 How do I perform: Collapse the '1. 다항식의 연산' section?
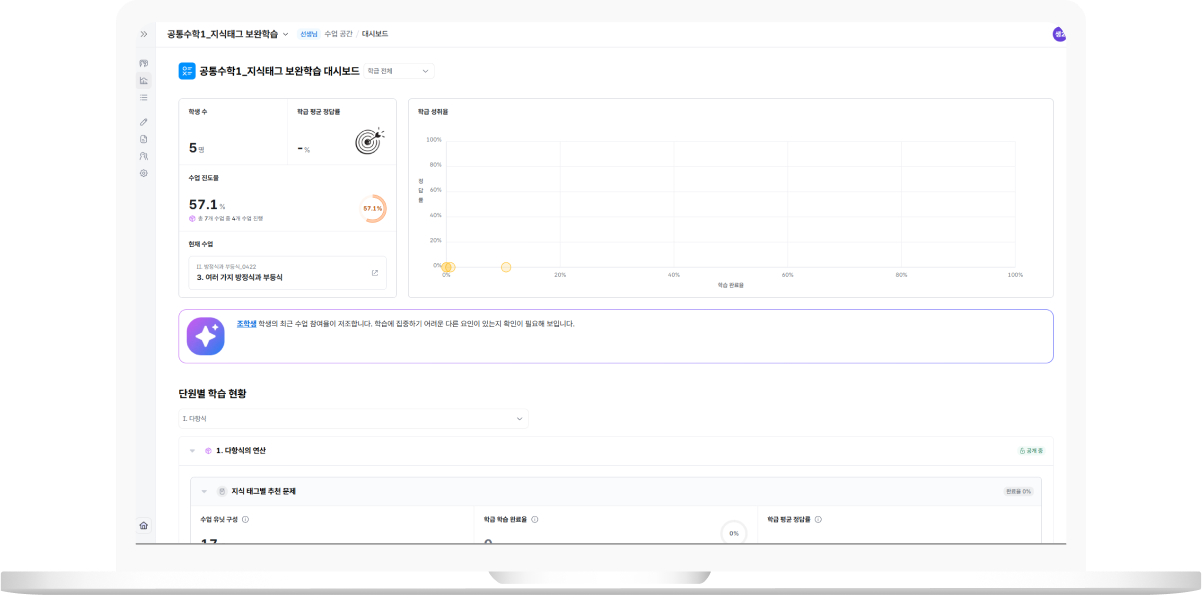pos(192,451)
